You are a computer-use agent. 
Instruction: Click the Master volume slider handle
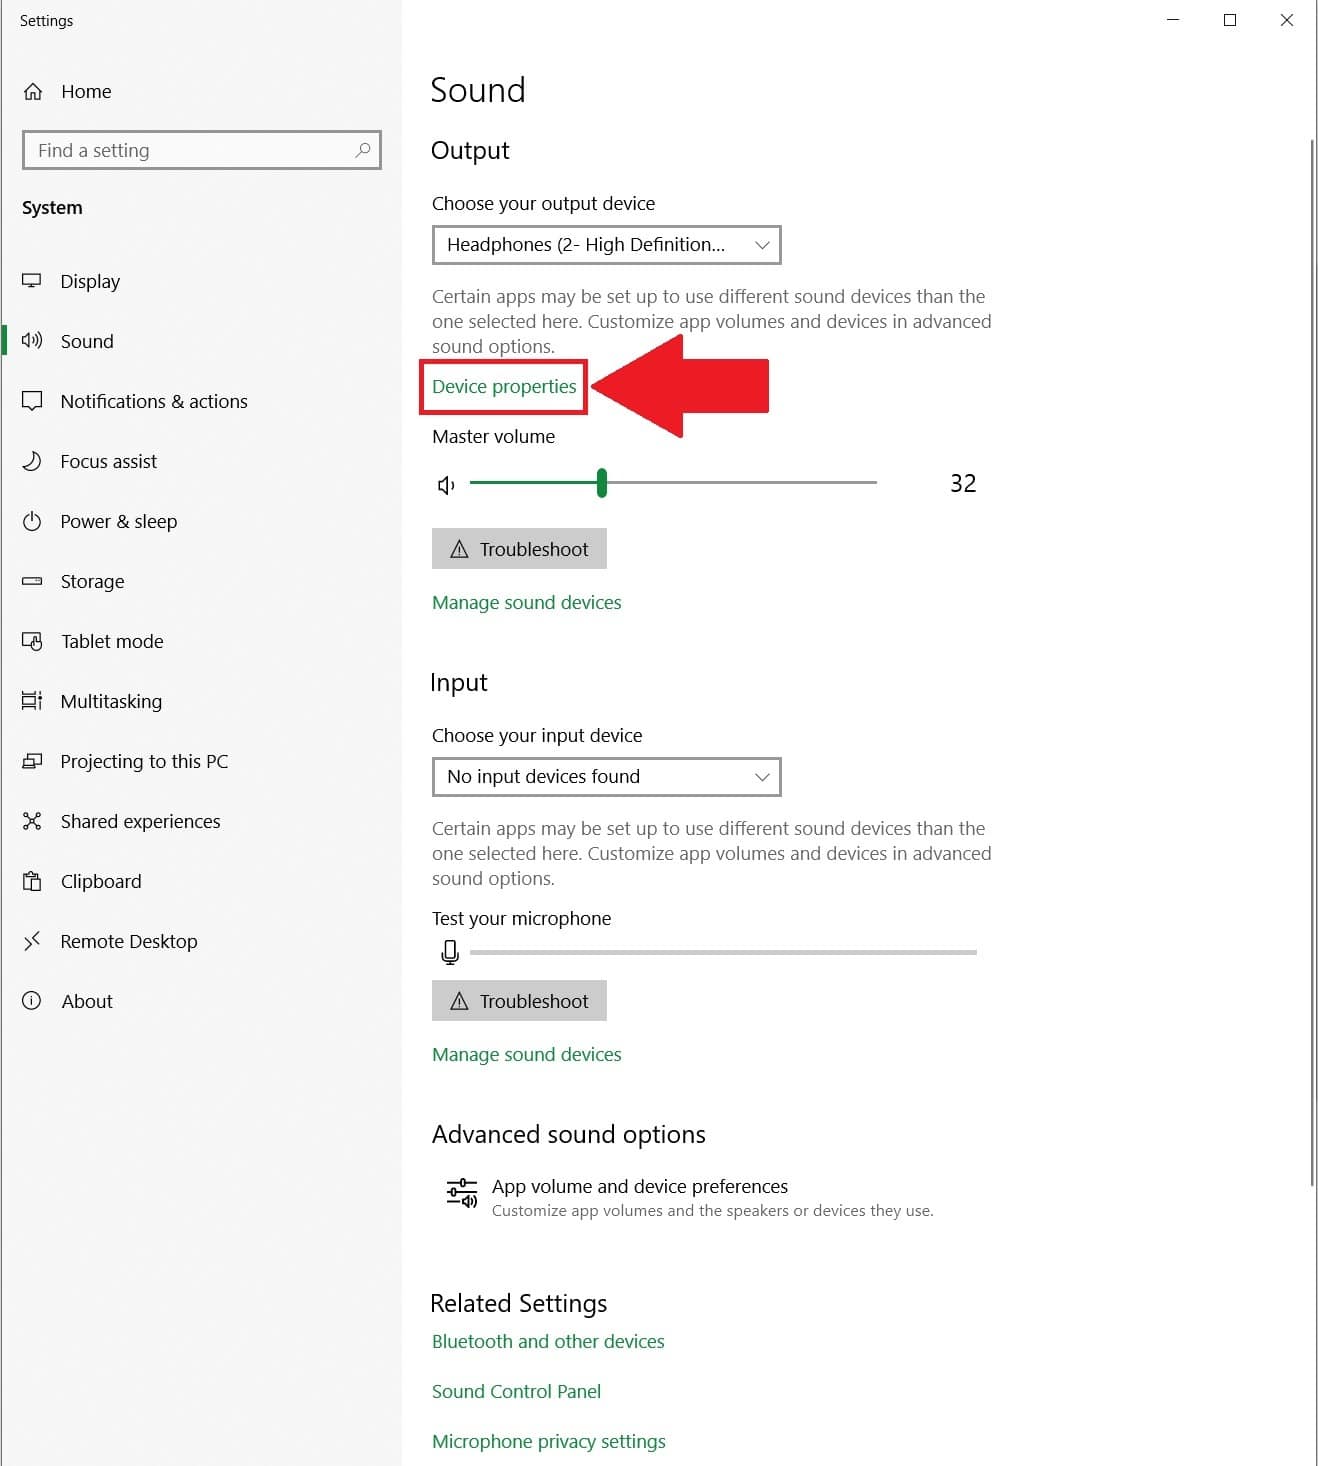pyautogui.click(x=602, y=483)
